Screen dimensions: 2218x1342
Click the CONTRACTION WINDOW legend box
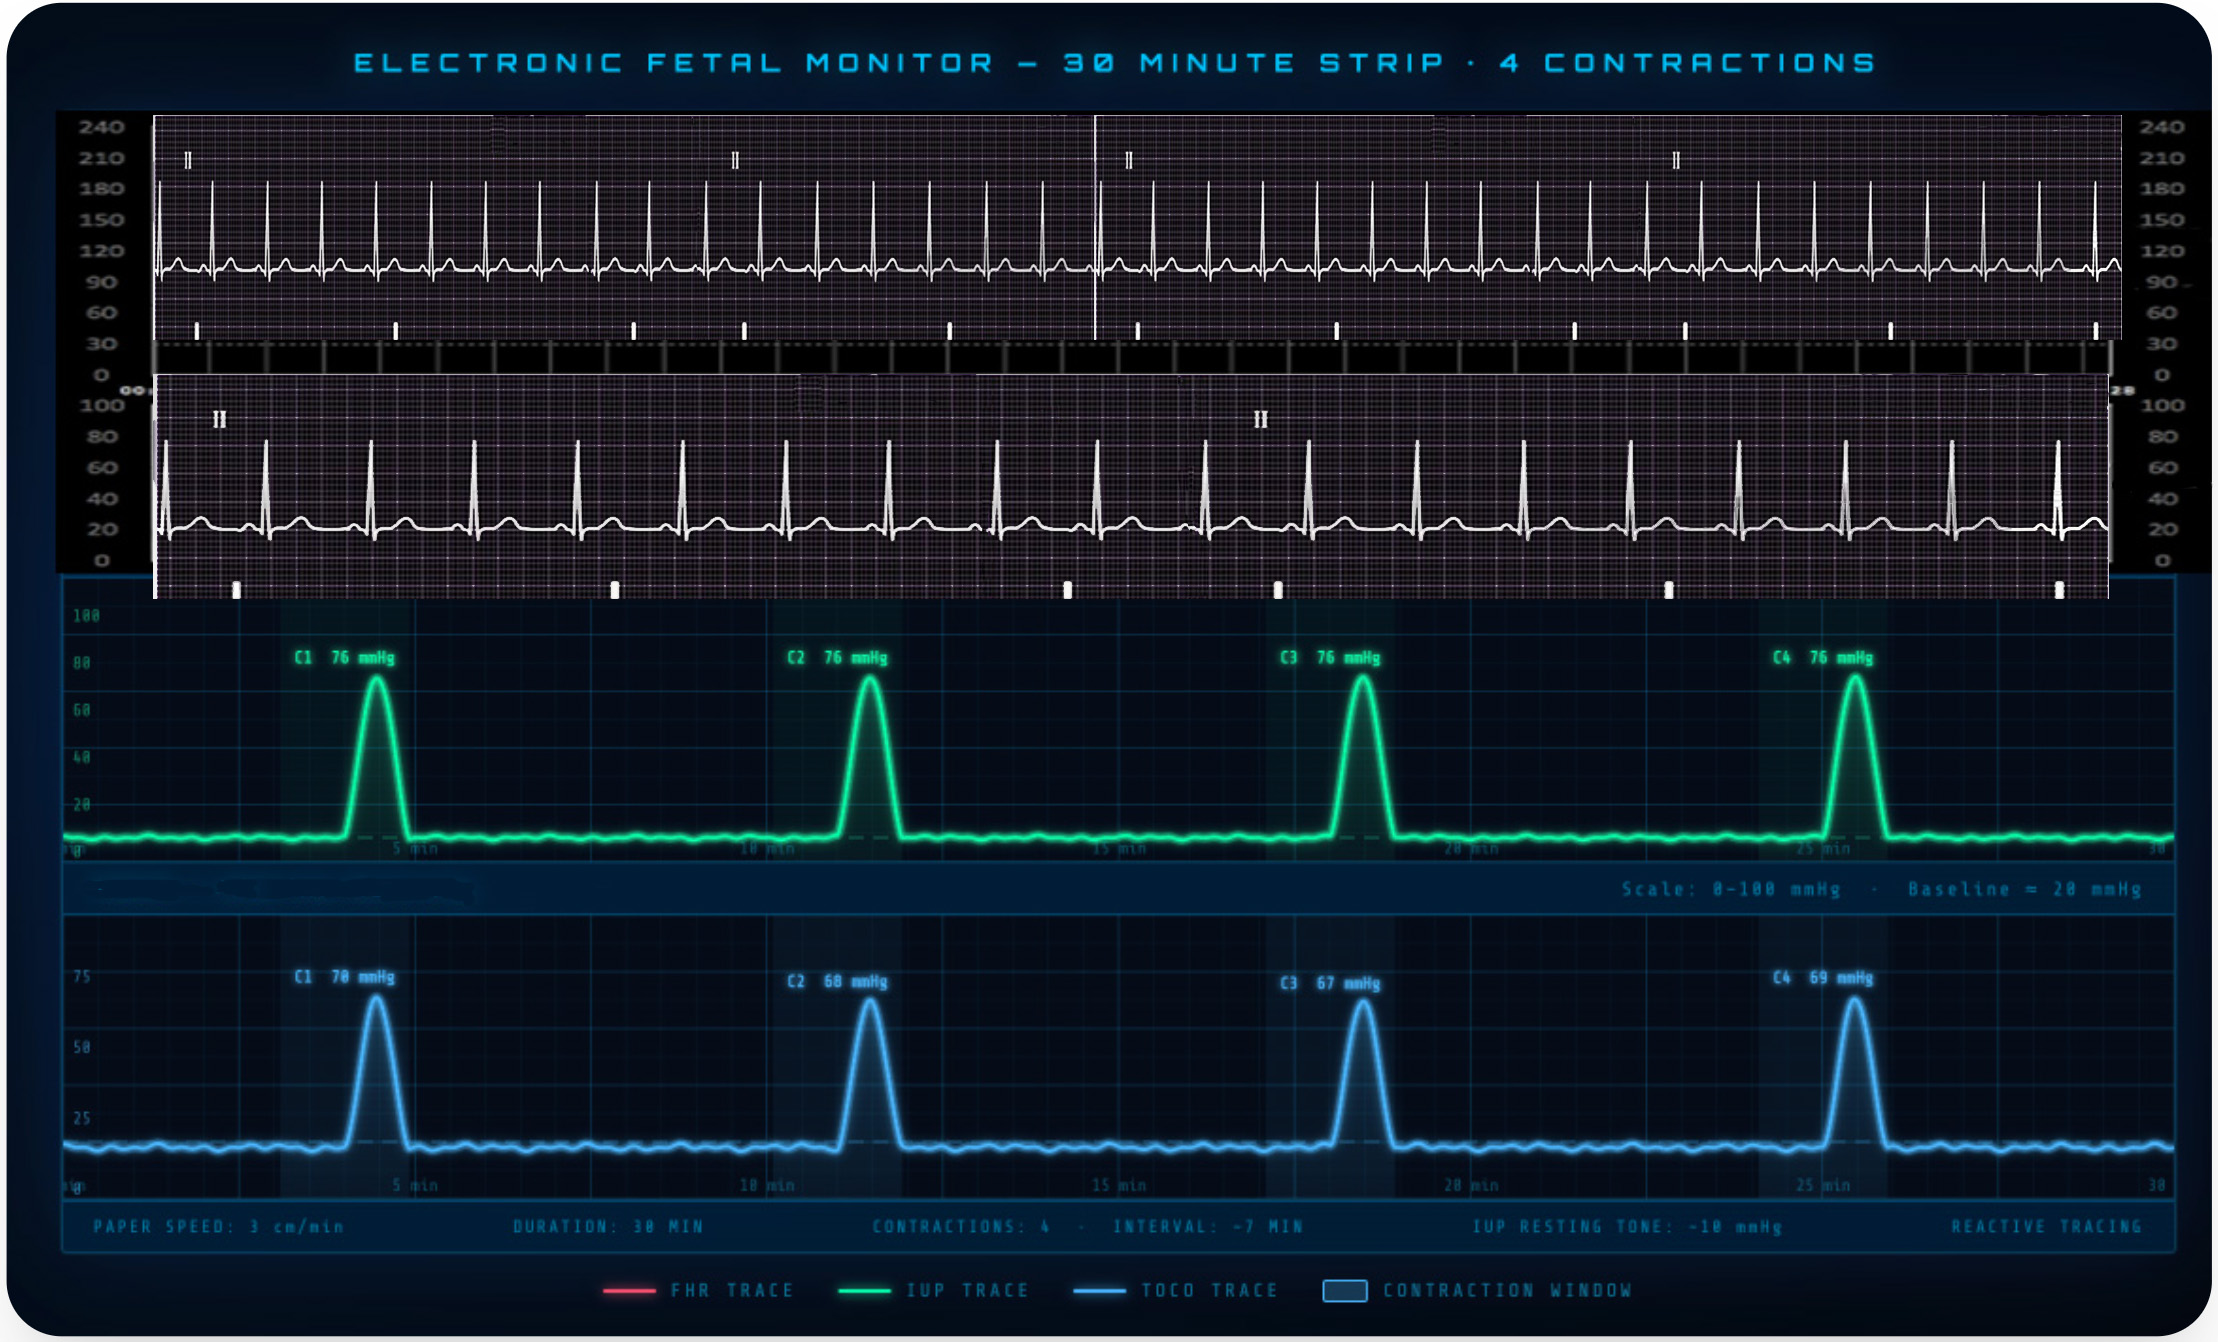click(x=1345, y=1290)
